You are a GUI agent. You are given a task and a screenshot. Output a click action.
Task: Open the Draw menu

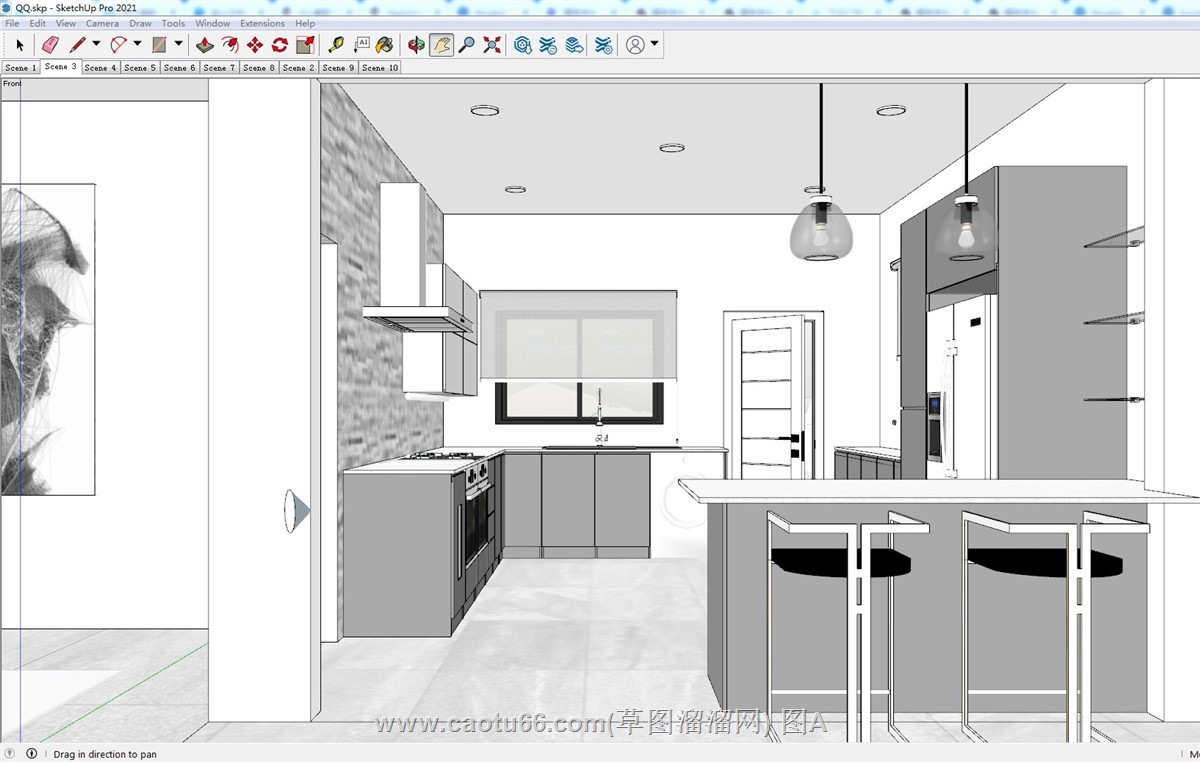pos(141,23)
